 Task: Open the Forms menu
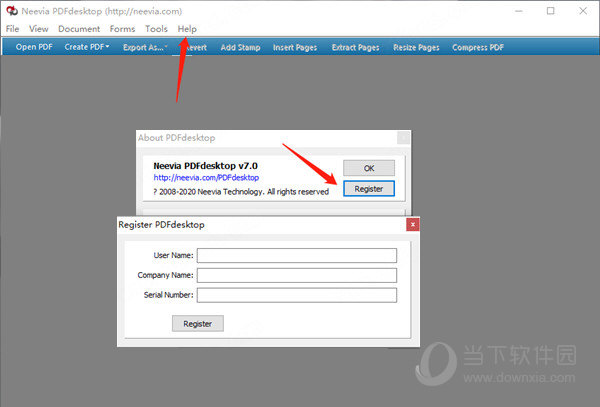[x=122, y=29]
